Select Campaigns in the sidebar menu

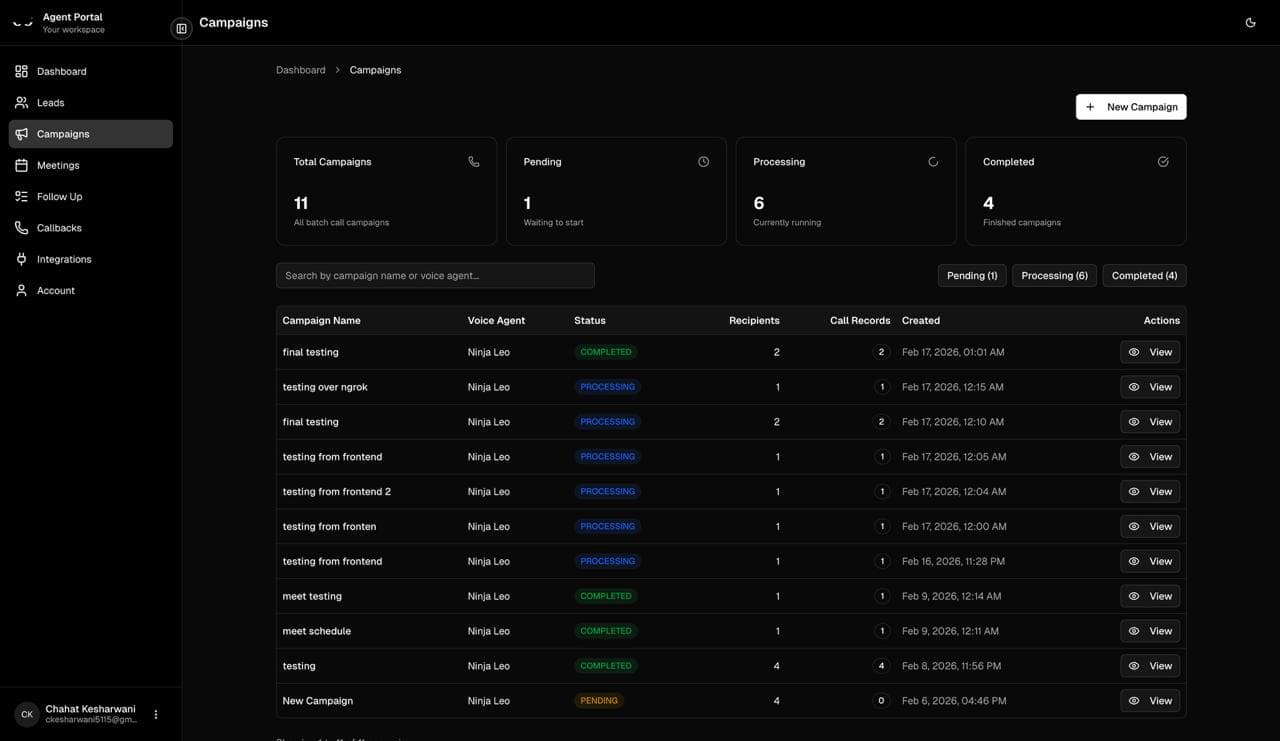tap(63, 133)
